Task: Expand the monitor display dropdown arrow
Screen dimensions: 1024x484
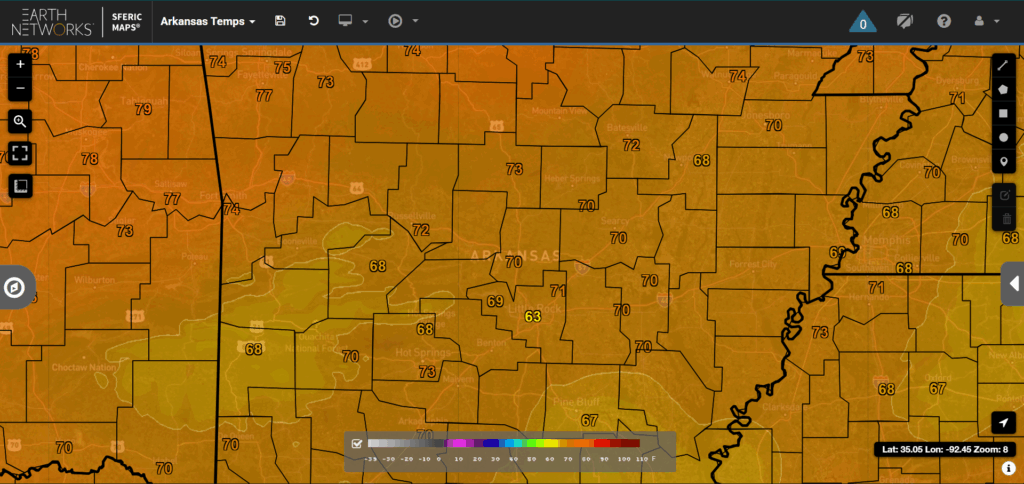Action: pos(366,21)
